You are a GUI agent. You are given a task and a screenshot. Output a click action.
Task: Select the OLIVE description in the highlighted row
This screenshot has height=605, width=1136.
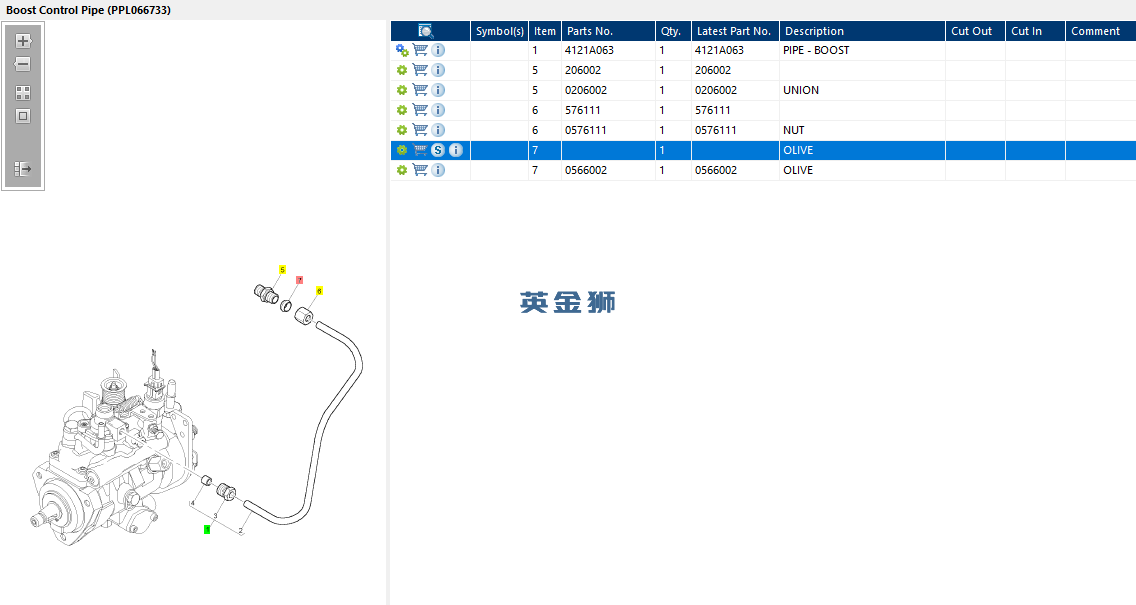point(862,150)
